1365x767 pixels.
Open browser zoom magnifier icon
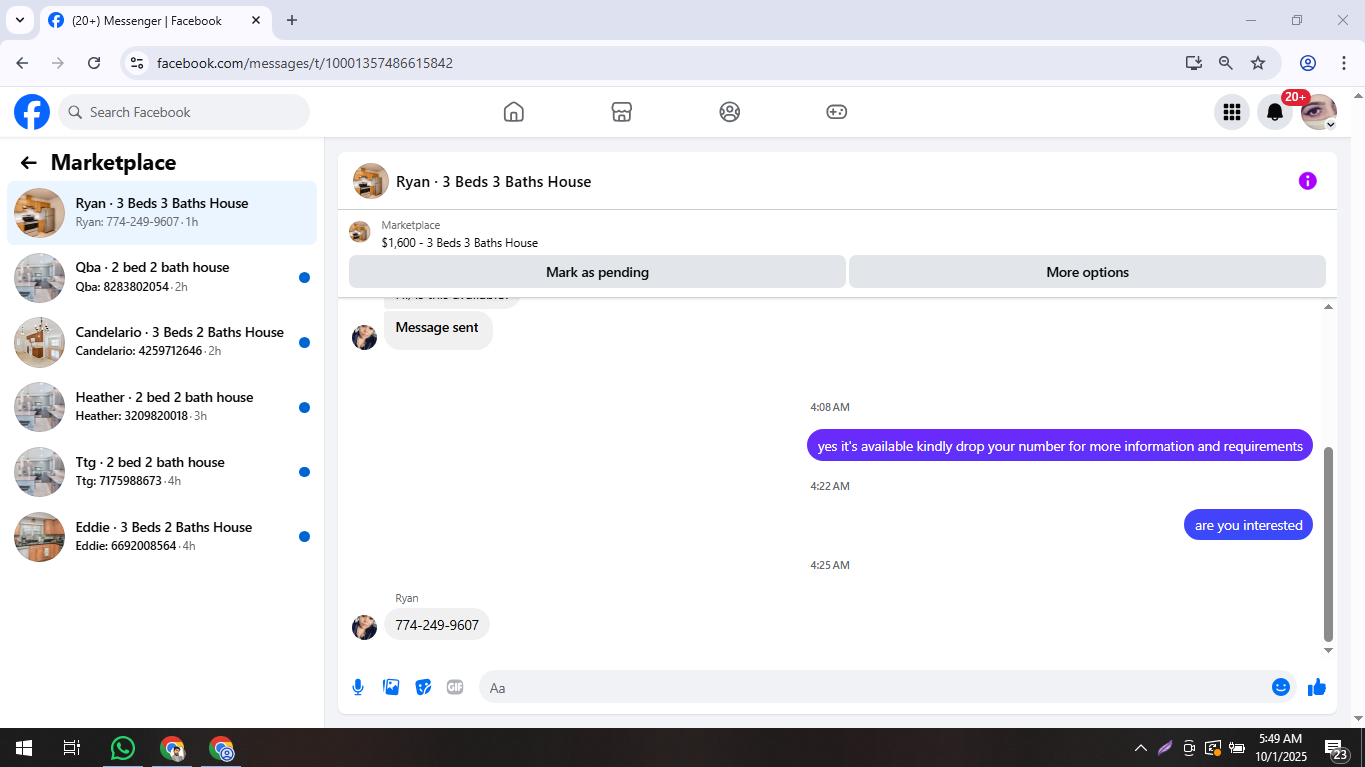pos(1226,63)
